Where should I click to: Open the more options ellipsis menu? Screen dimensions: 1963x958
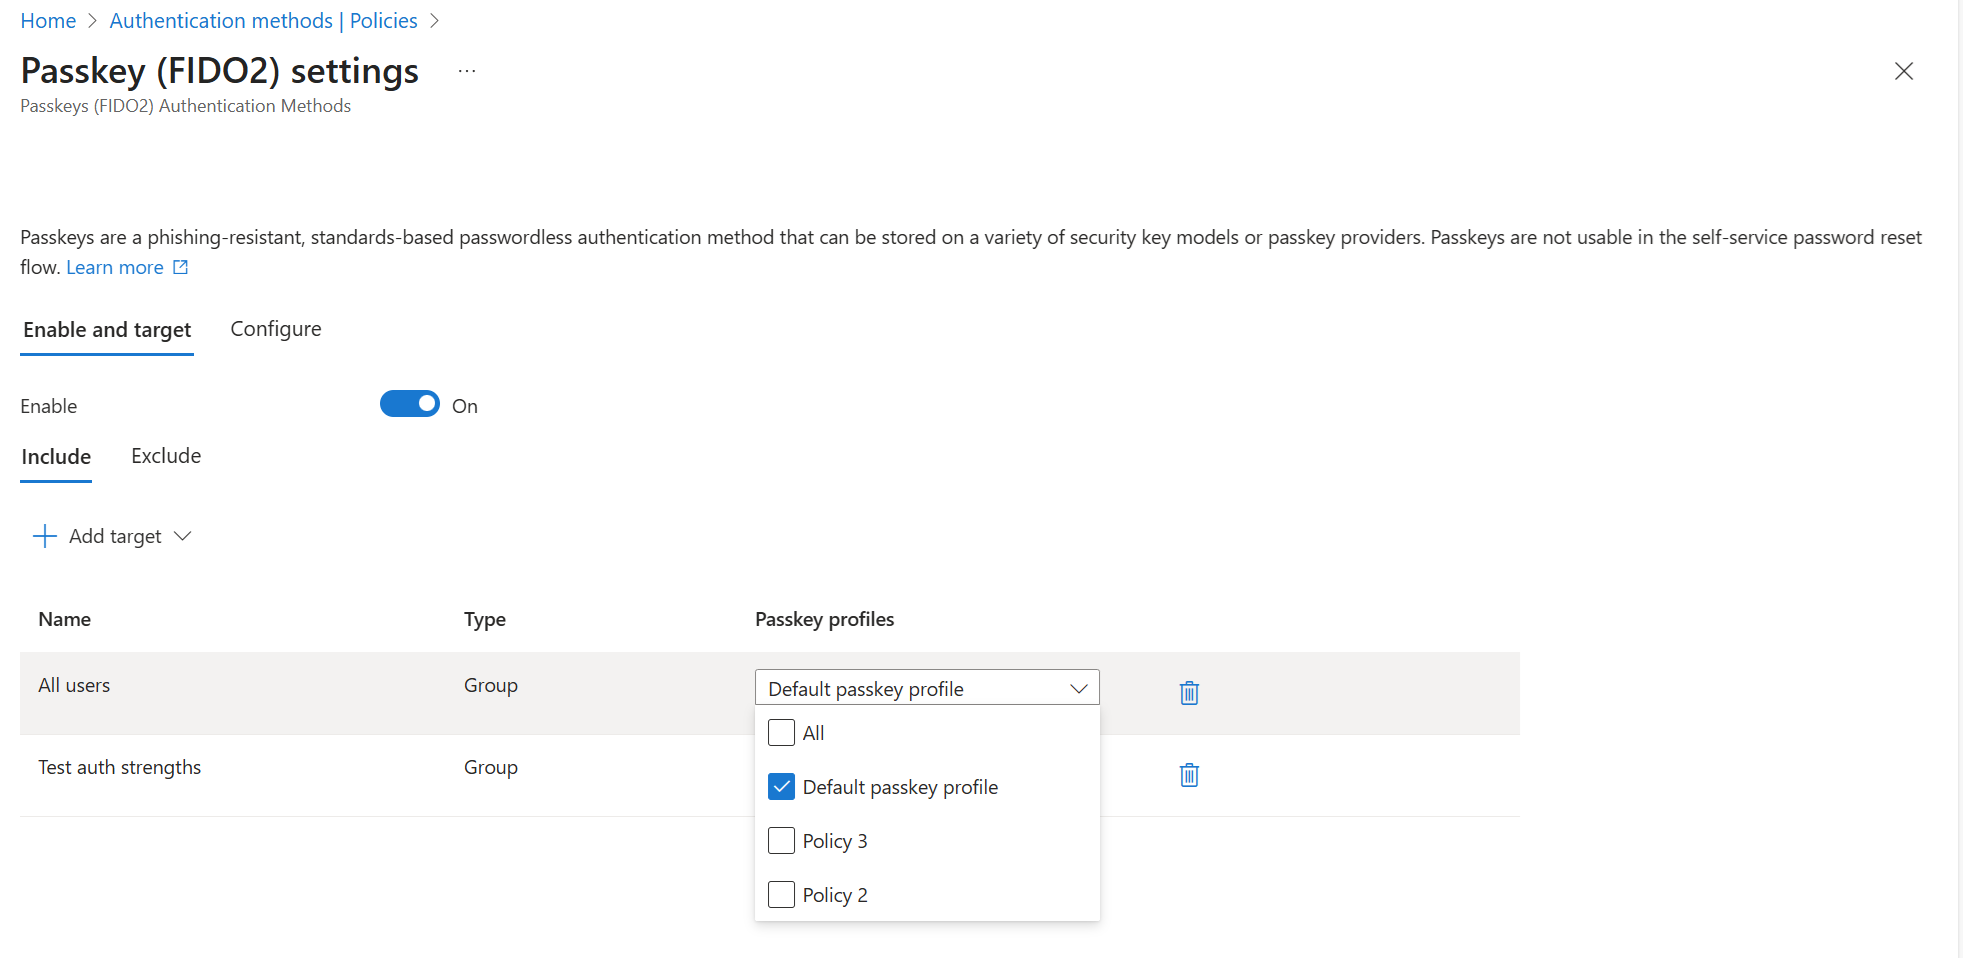tap(467, 71)
